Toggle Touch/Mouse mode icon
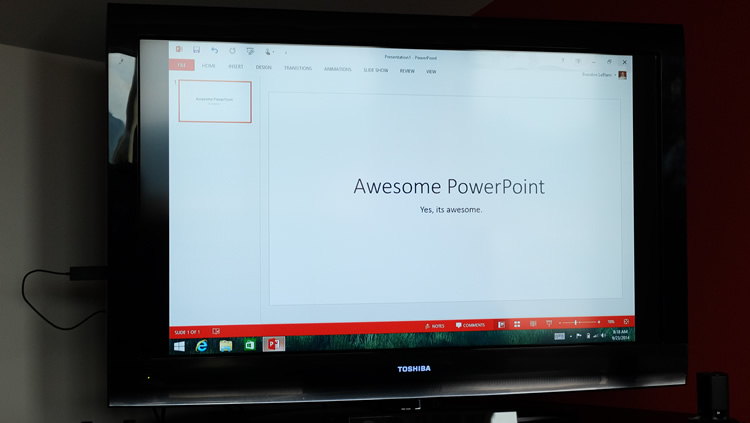 click(x=268, y=52)
